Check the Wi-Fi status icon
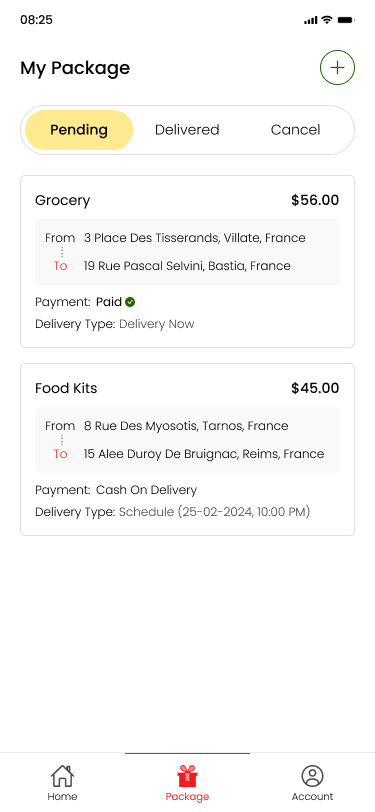 click(326, 20)
